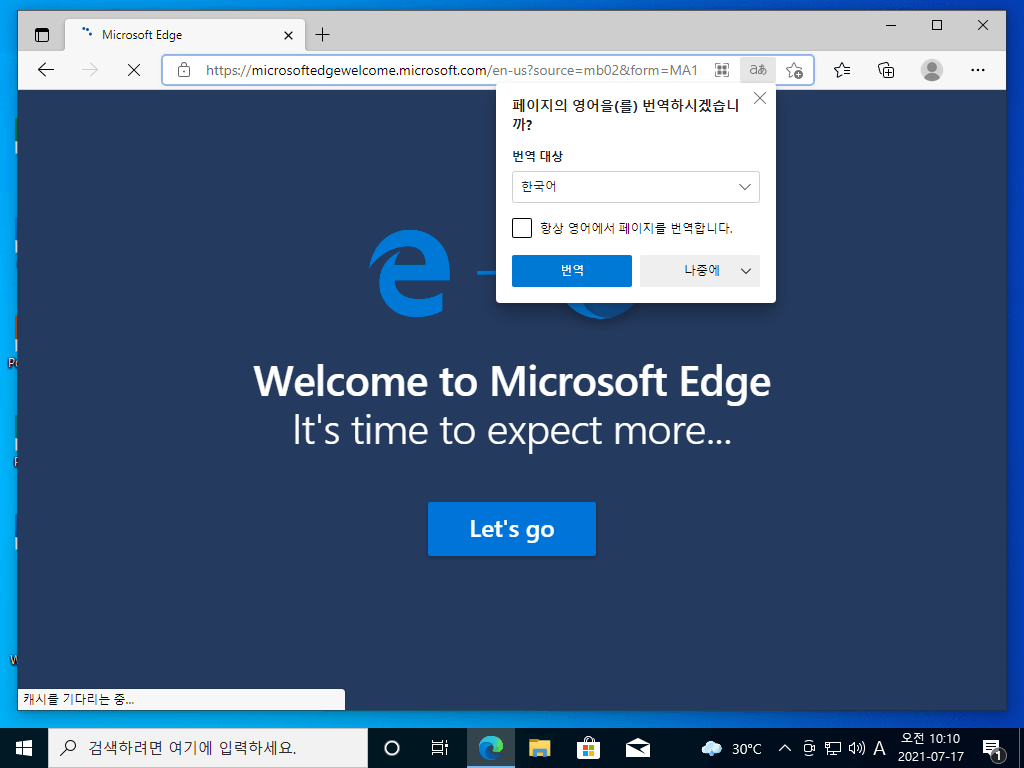Open the vertical tabs icon
The image size is (1024, 768).
[x=42, y=35]
